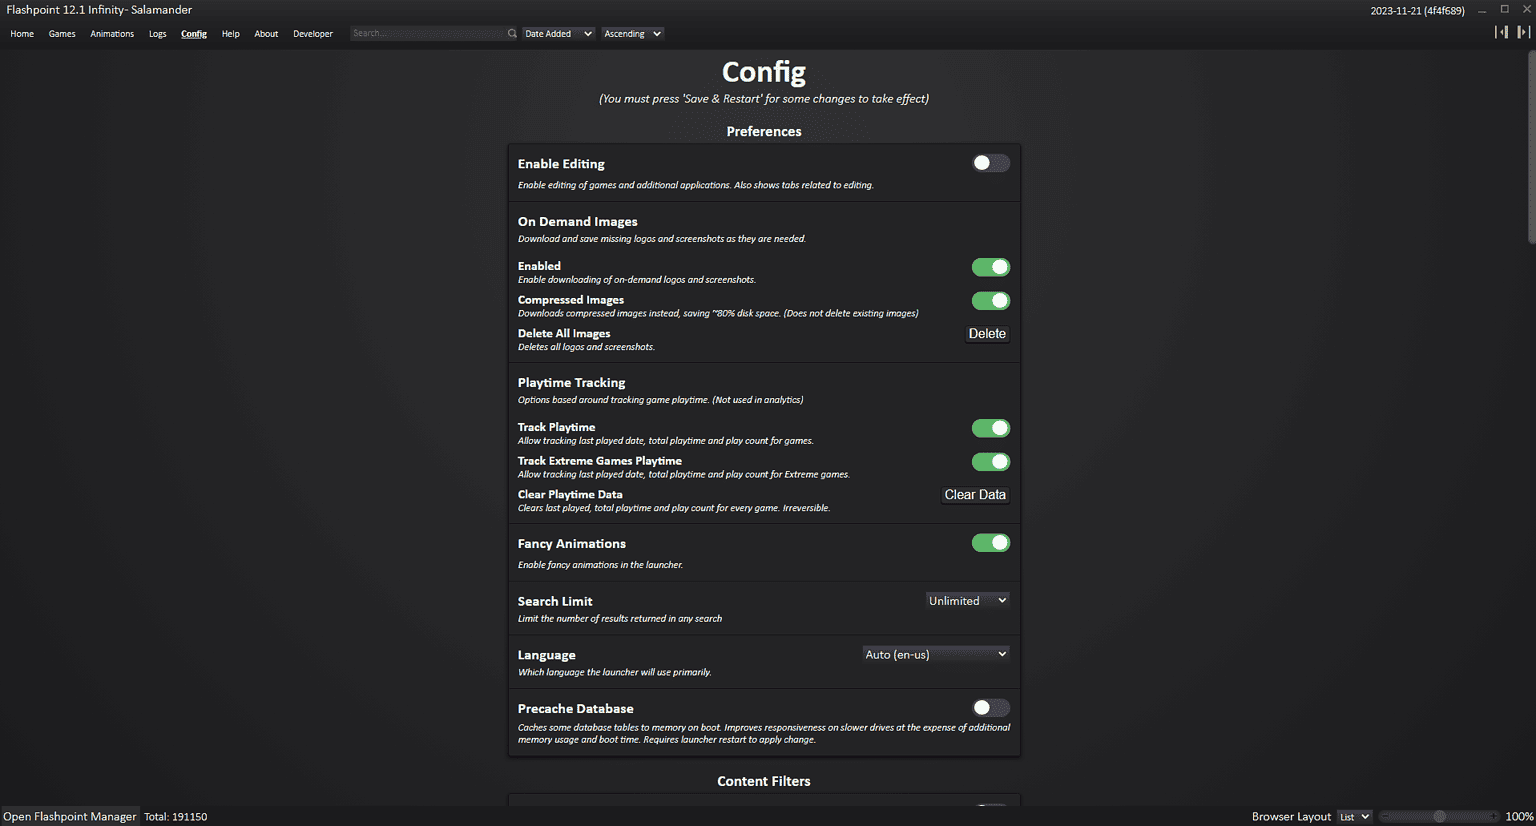Enable the Precache Database toggle
Screen dimensions: 1536x826
pos(990,707)
